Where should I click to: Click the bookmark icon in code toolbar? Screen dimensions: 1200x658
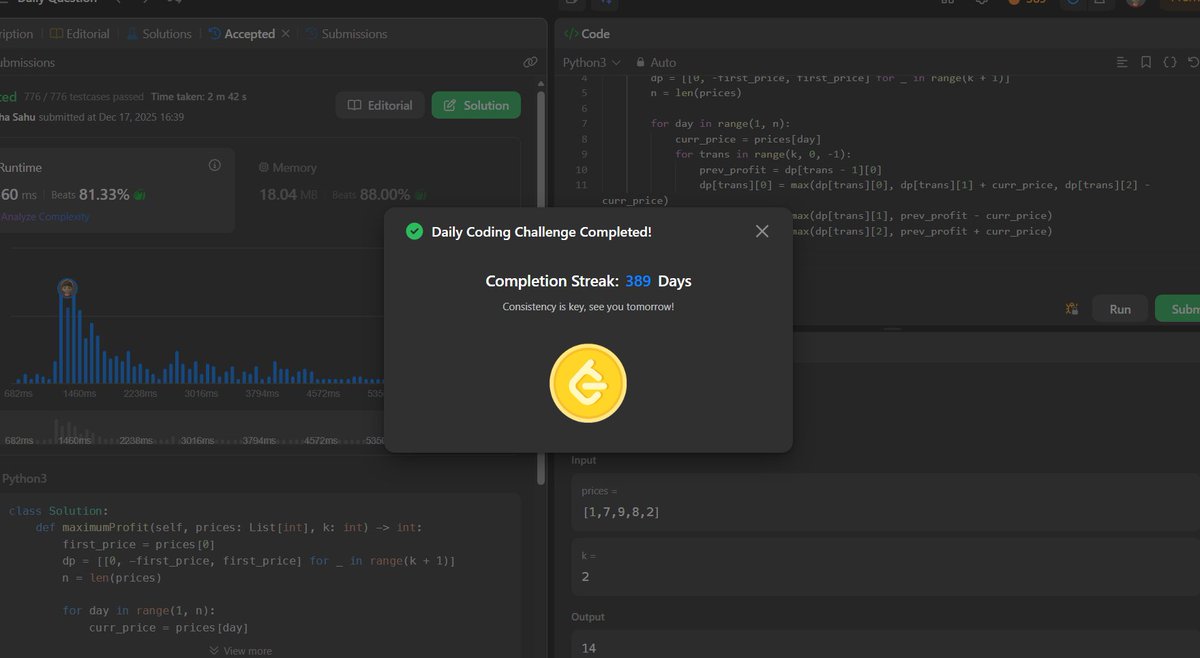pos(1146,62)
